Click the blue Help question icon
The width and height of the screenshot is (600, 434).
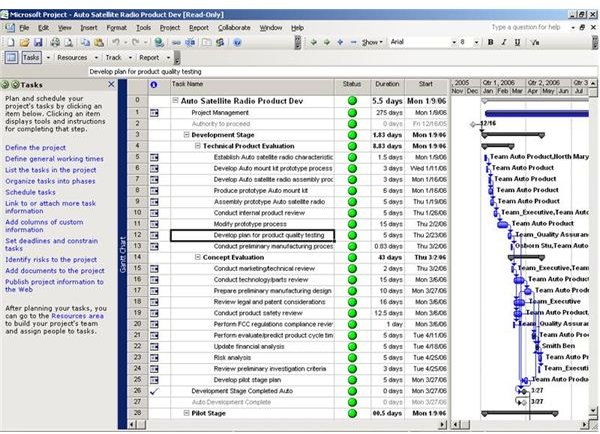tap(237, 42)
